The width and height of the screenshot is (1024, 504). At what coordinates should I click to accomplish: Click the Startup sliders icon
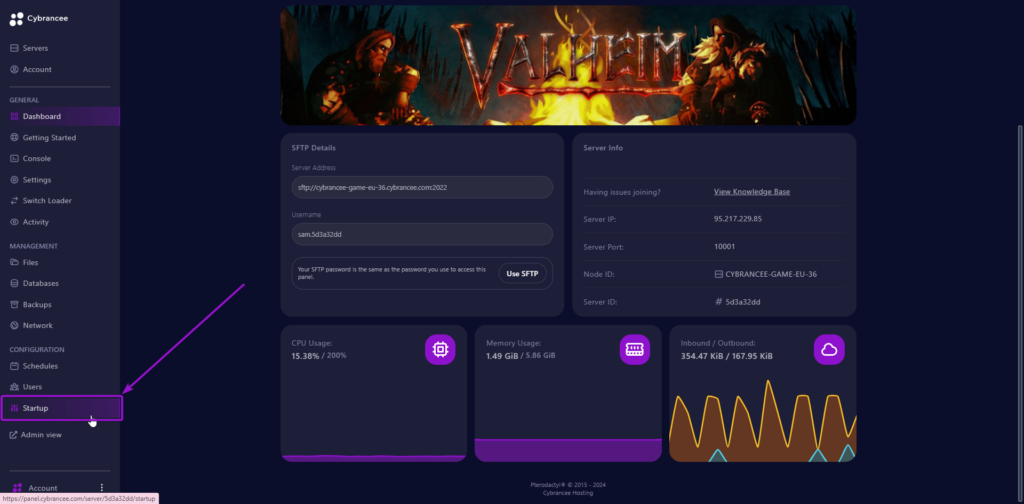pyautogui.click(x=15, y=408)
